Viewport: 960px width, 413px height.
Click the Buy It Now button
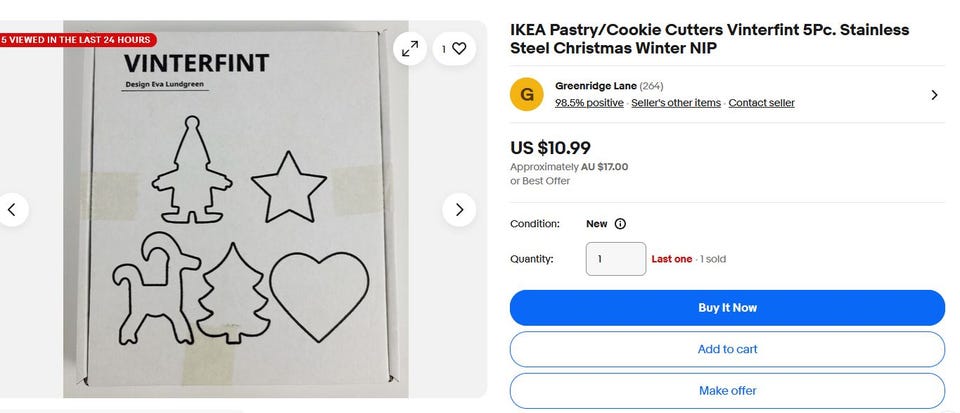click(x=727, y=308)
